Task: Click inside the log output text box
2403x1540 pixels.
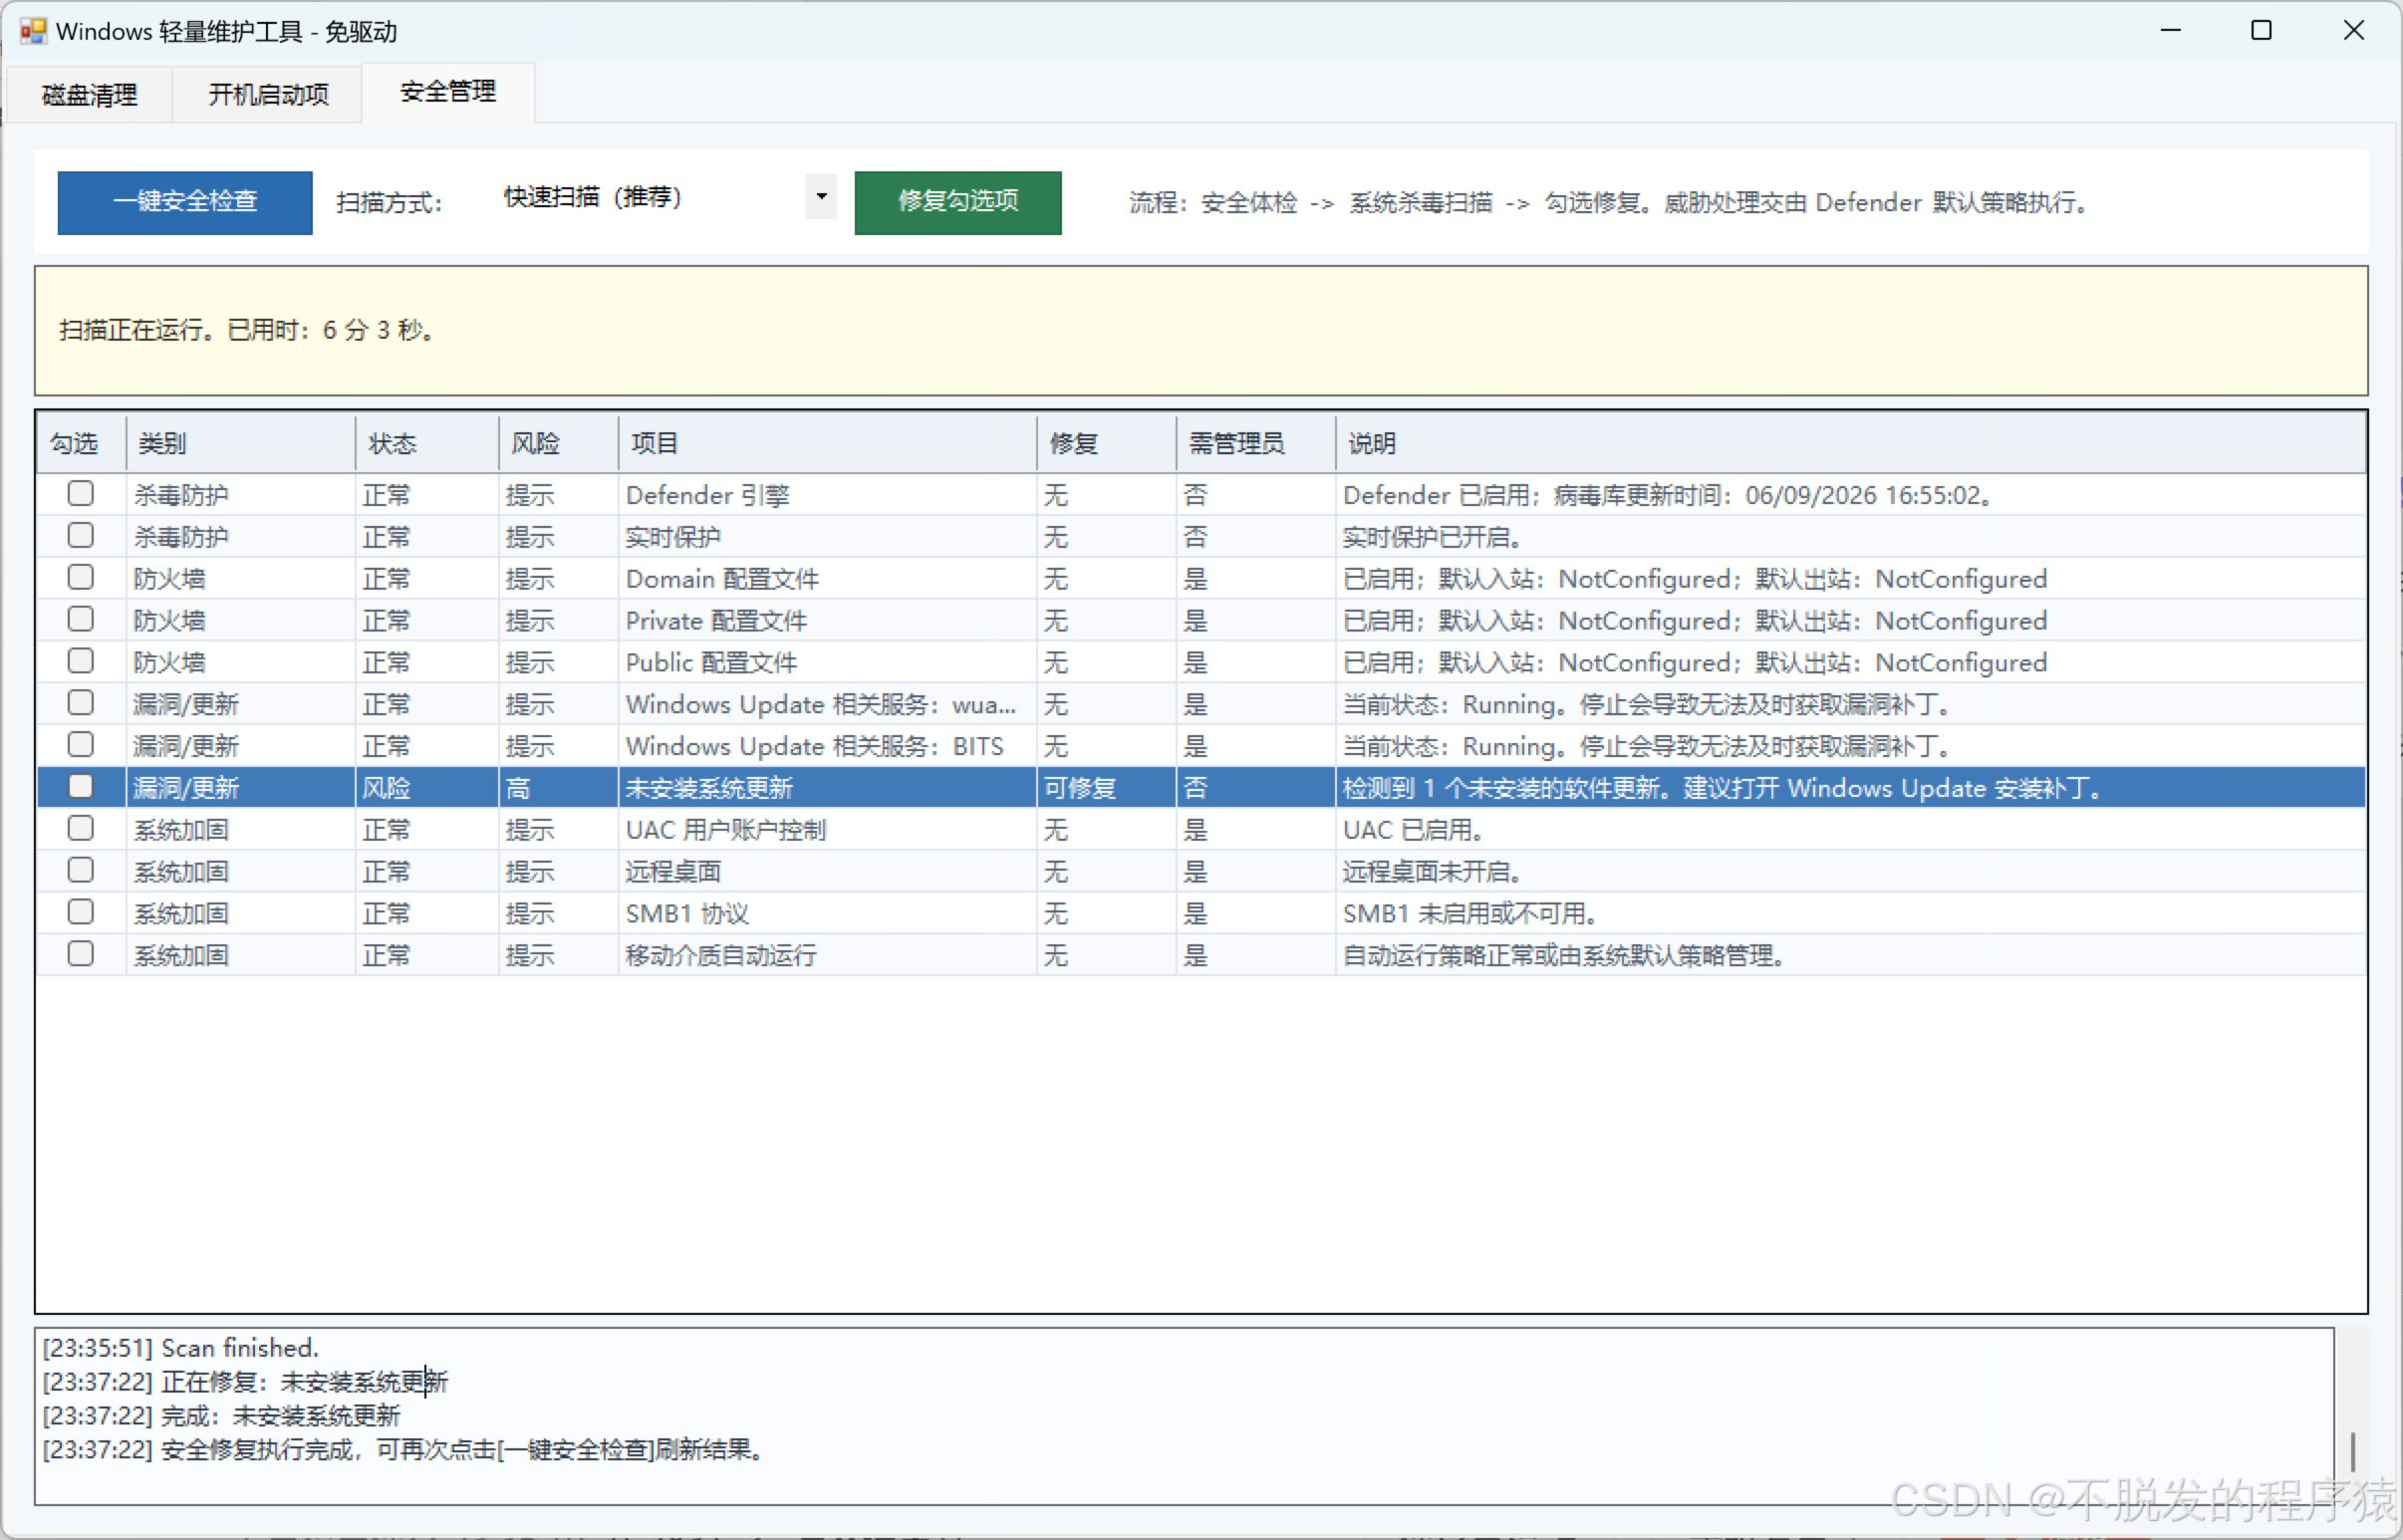Action: pos(1185,1415)
